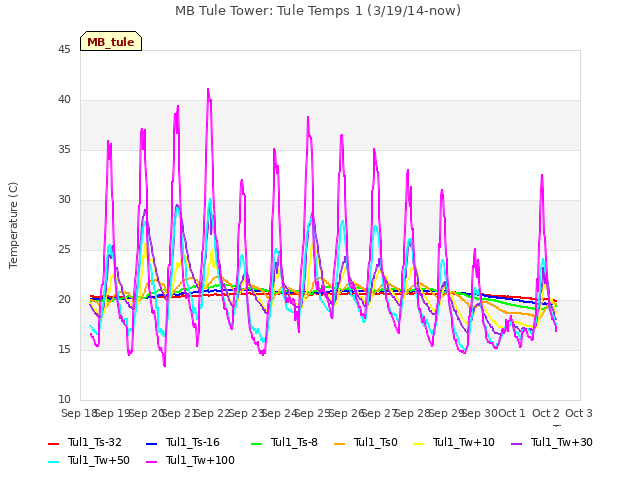
Task: Select the Tul1_Tw+100 legend label
Action: pos(200,460)
